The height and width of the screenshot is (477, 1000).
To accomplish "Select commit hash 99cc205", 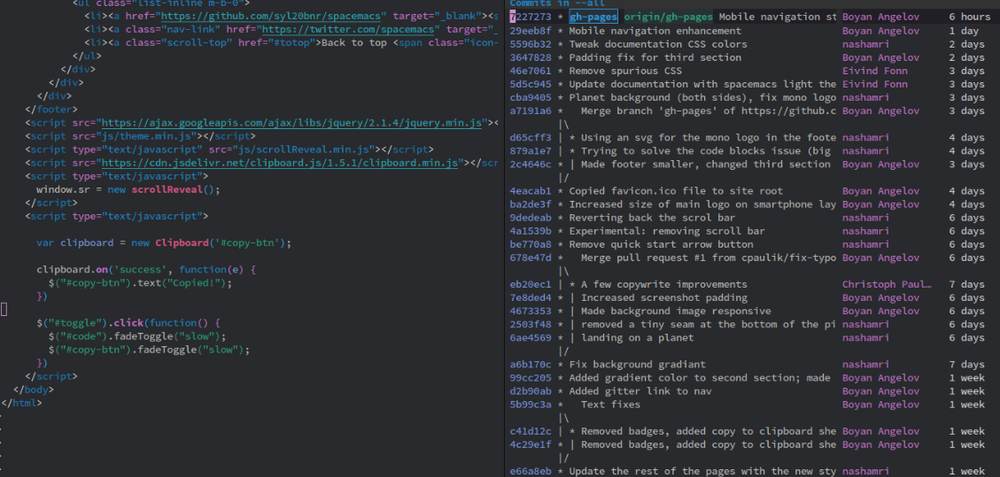I will pyautogui.click(x=531, y=379).
